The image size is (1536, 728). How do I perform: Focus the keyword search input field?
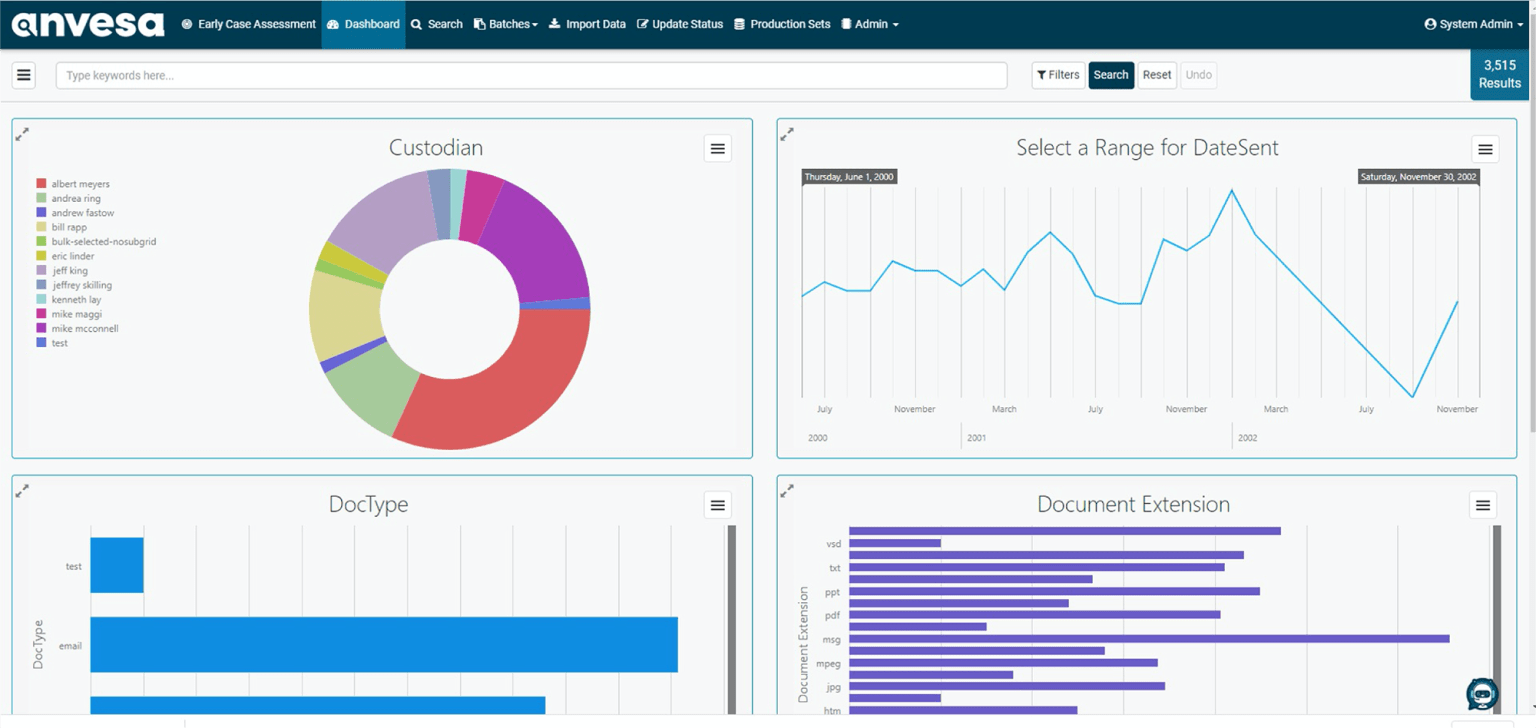click(531, 75)
